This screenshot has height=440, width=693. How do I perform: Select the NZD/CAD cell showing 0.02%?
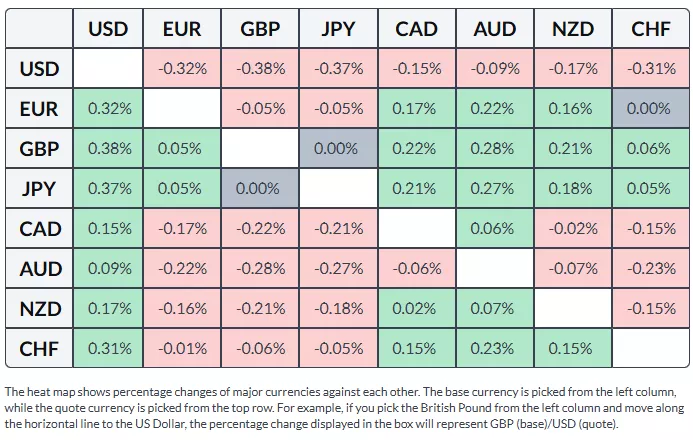[x=417, y=309]
